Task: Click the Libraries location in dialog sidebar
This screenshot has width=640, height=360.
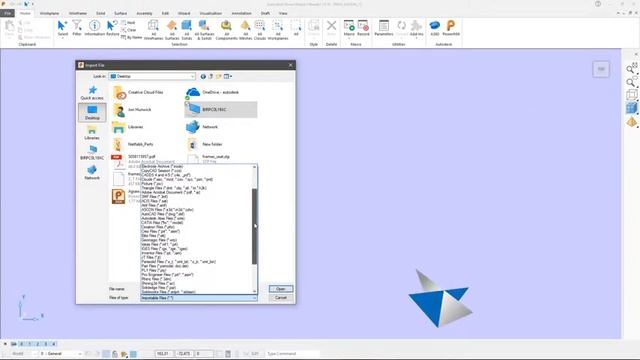Action: pos(92,133)
